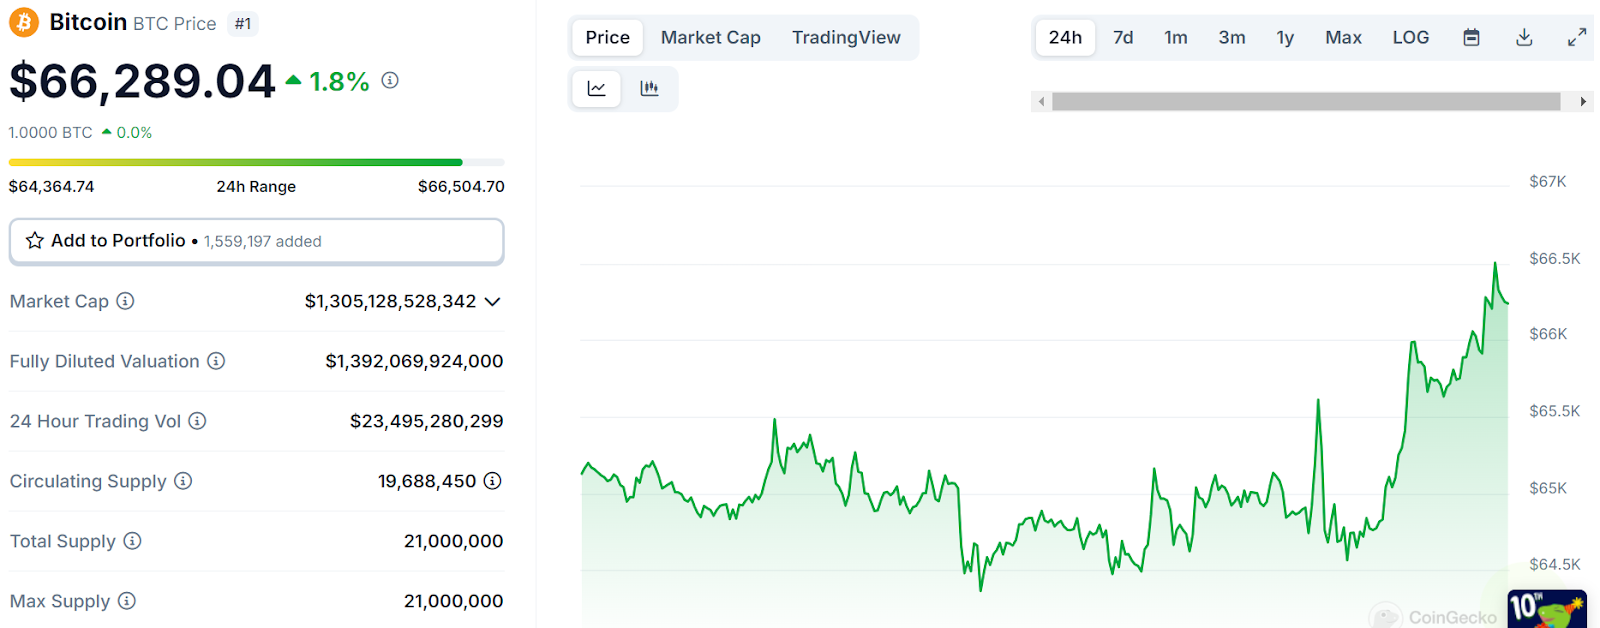The image size is (1600, 628).
Task: Open the calendar date range picker
Action: 1471,38
